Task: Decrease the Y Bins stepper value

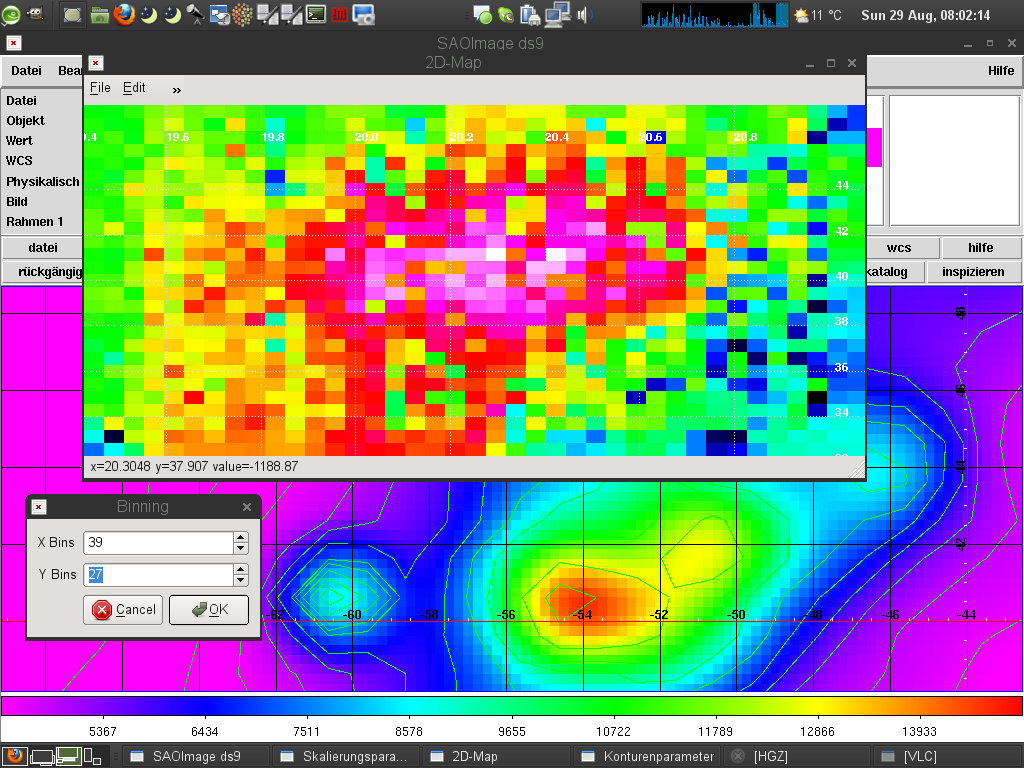Action: pyautogui.click(x=240, y=581)
